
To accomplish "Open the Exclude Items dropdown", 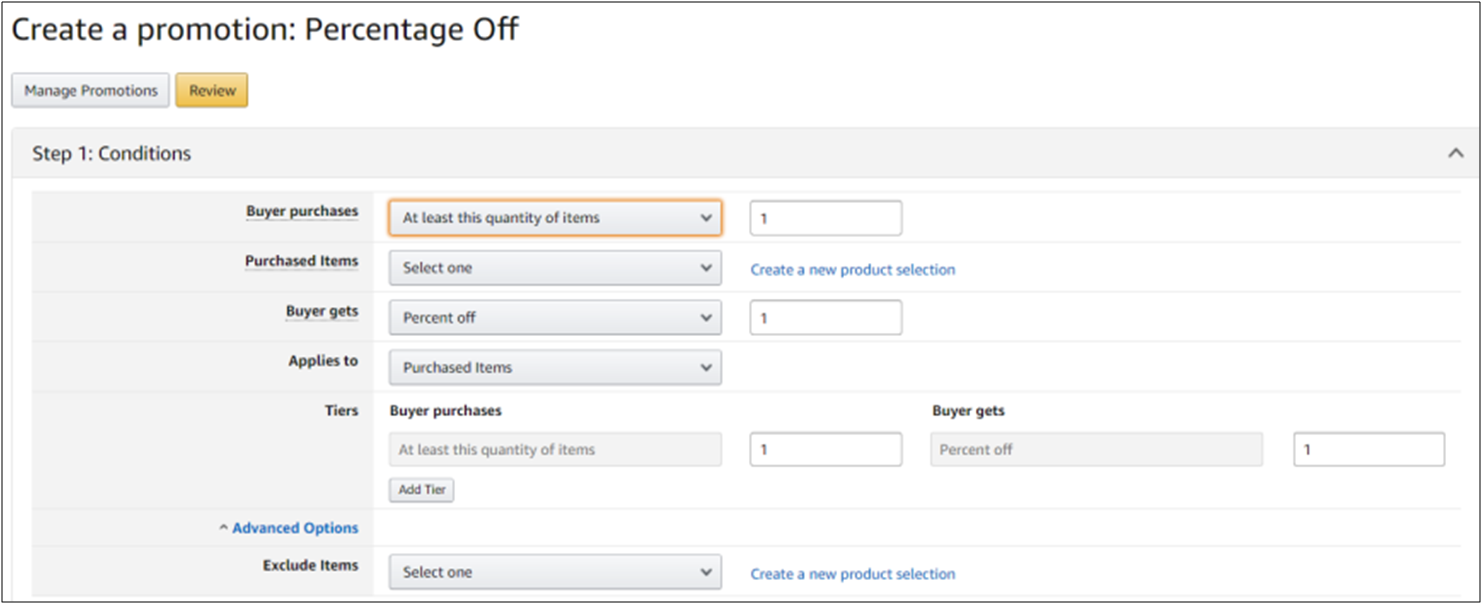I will [x=555, y=573].
